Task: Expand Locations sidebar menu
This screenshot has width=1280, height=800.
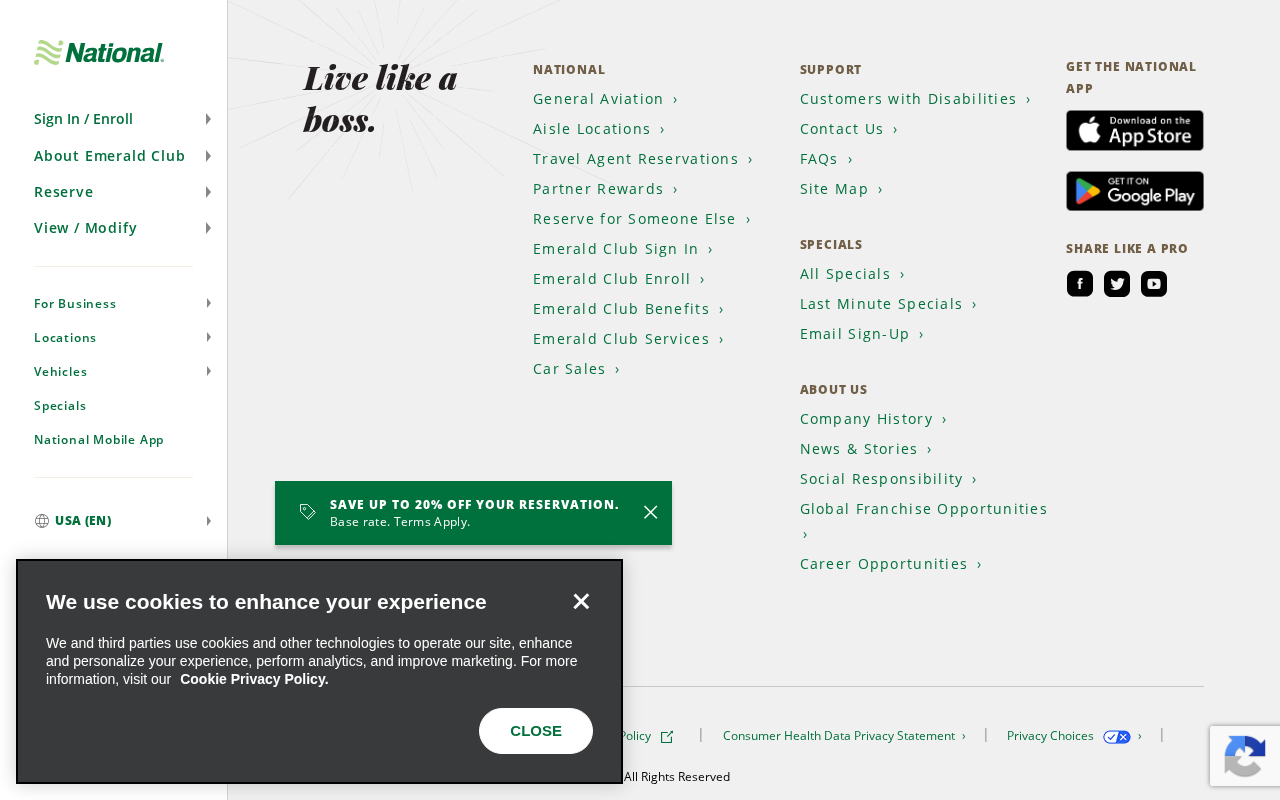Action: 122,338
